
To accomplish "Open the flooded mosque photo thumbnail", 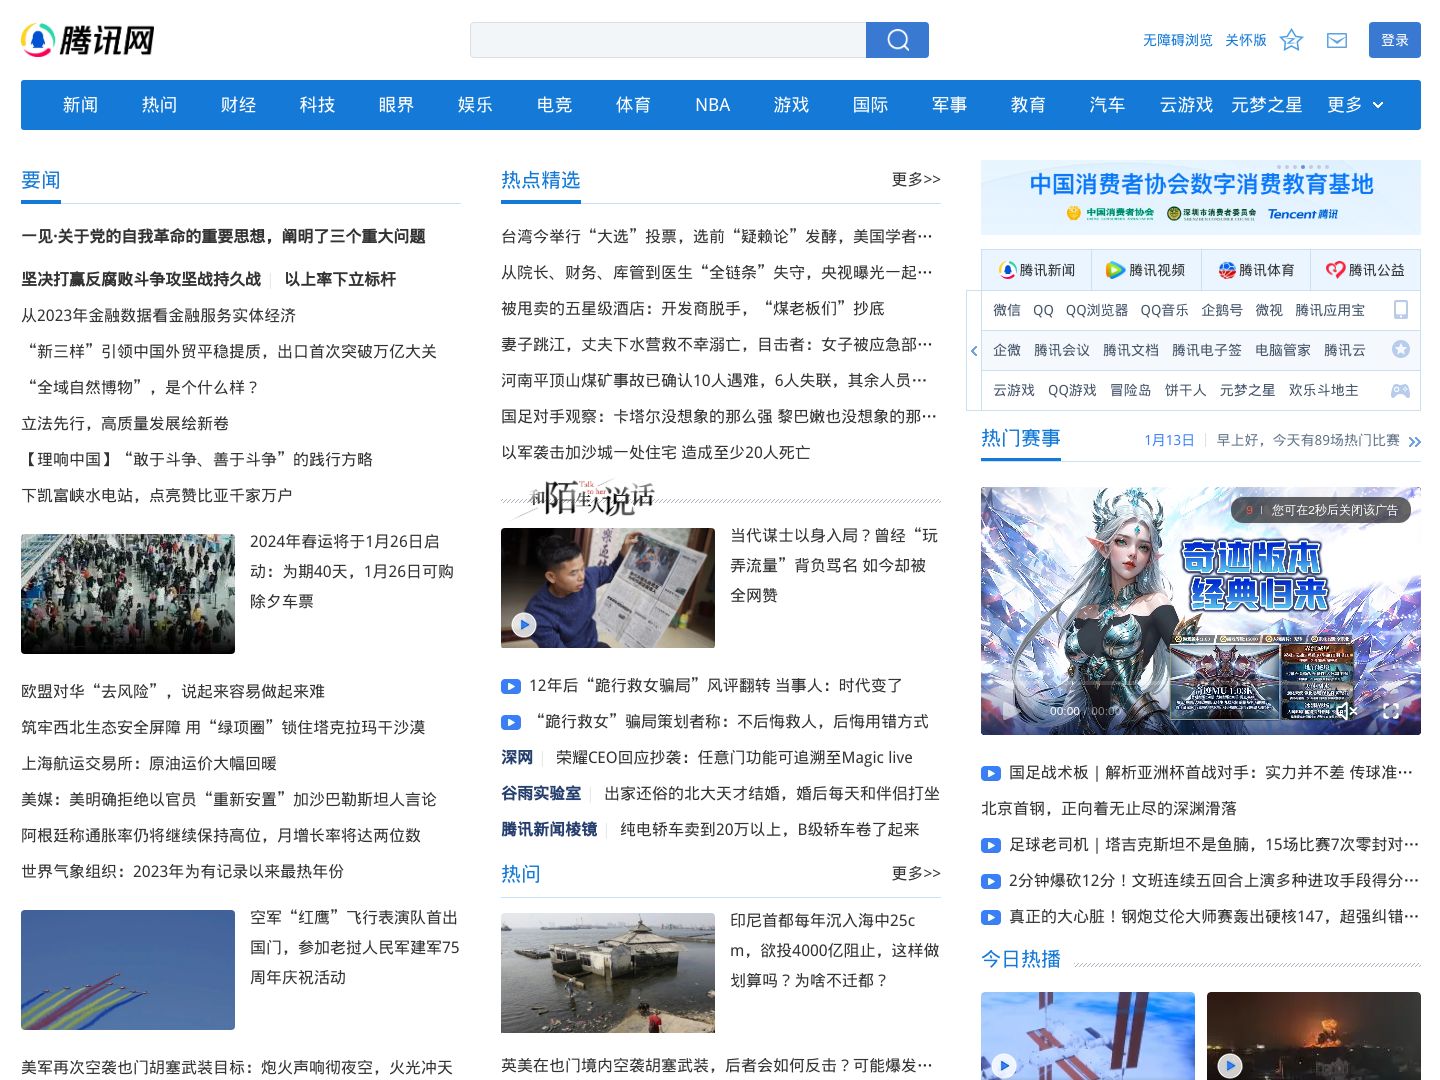I will tap(608, 973).
